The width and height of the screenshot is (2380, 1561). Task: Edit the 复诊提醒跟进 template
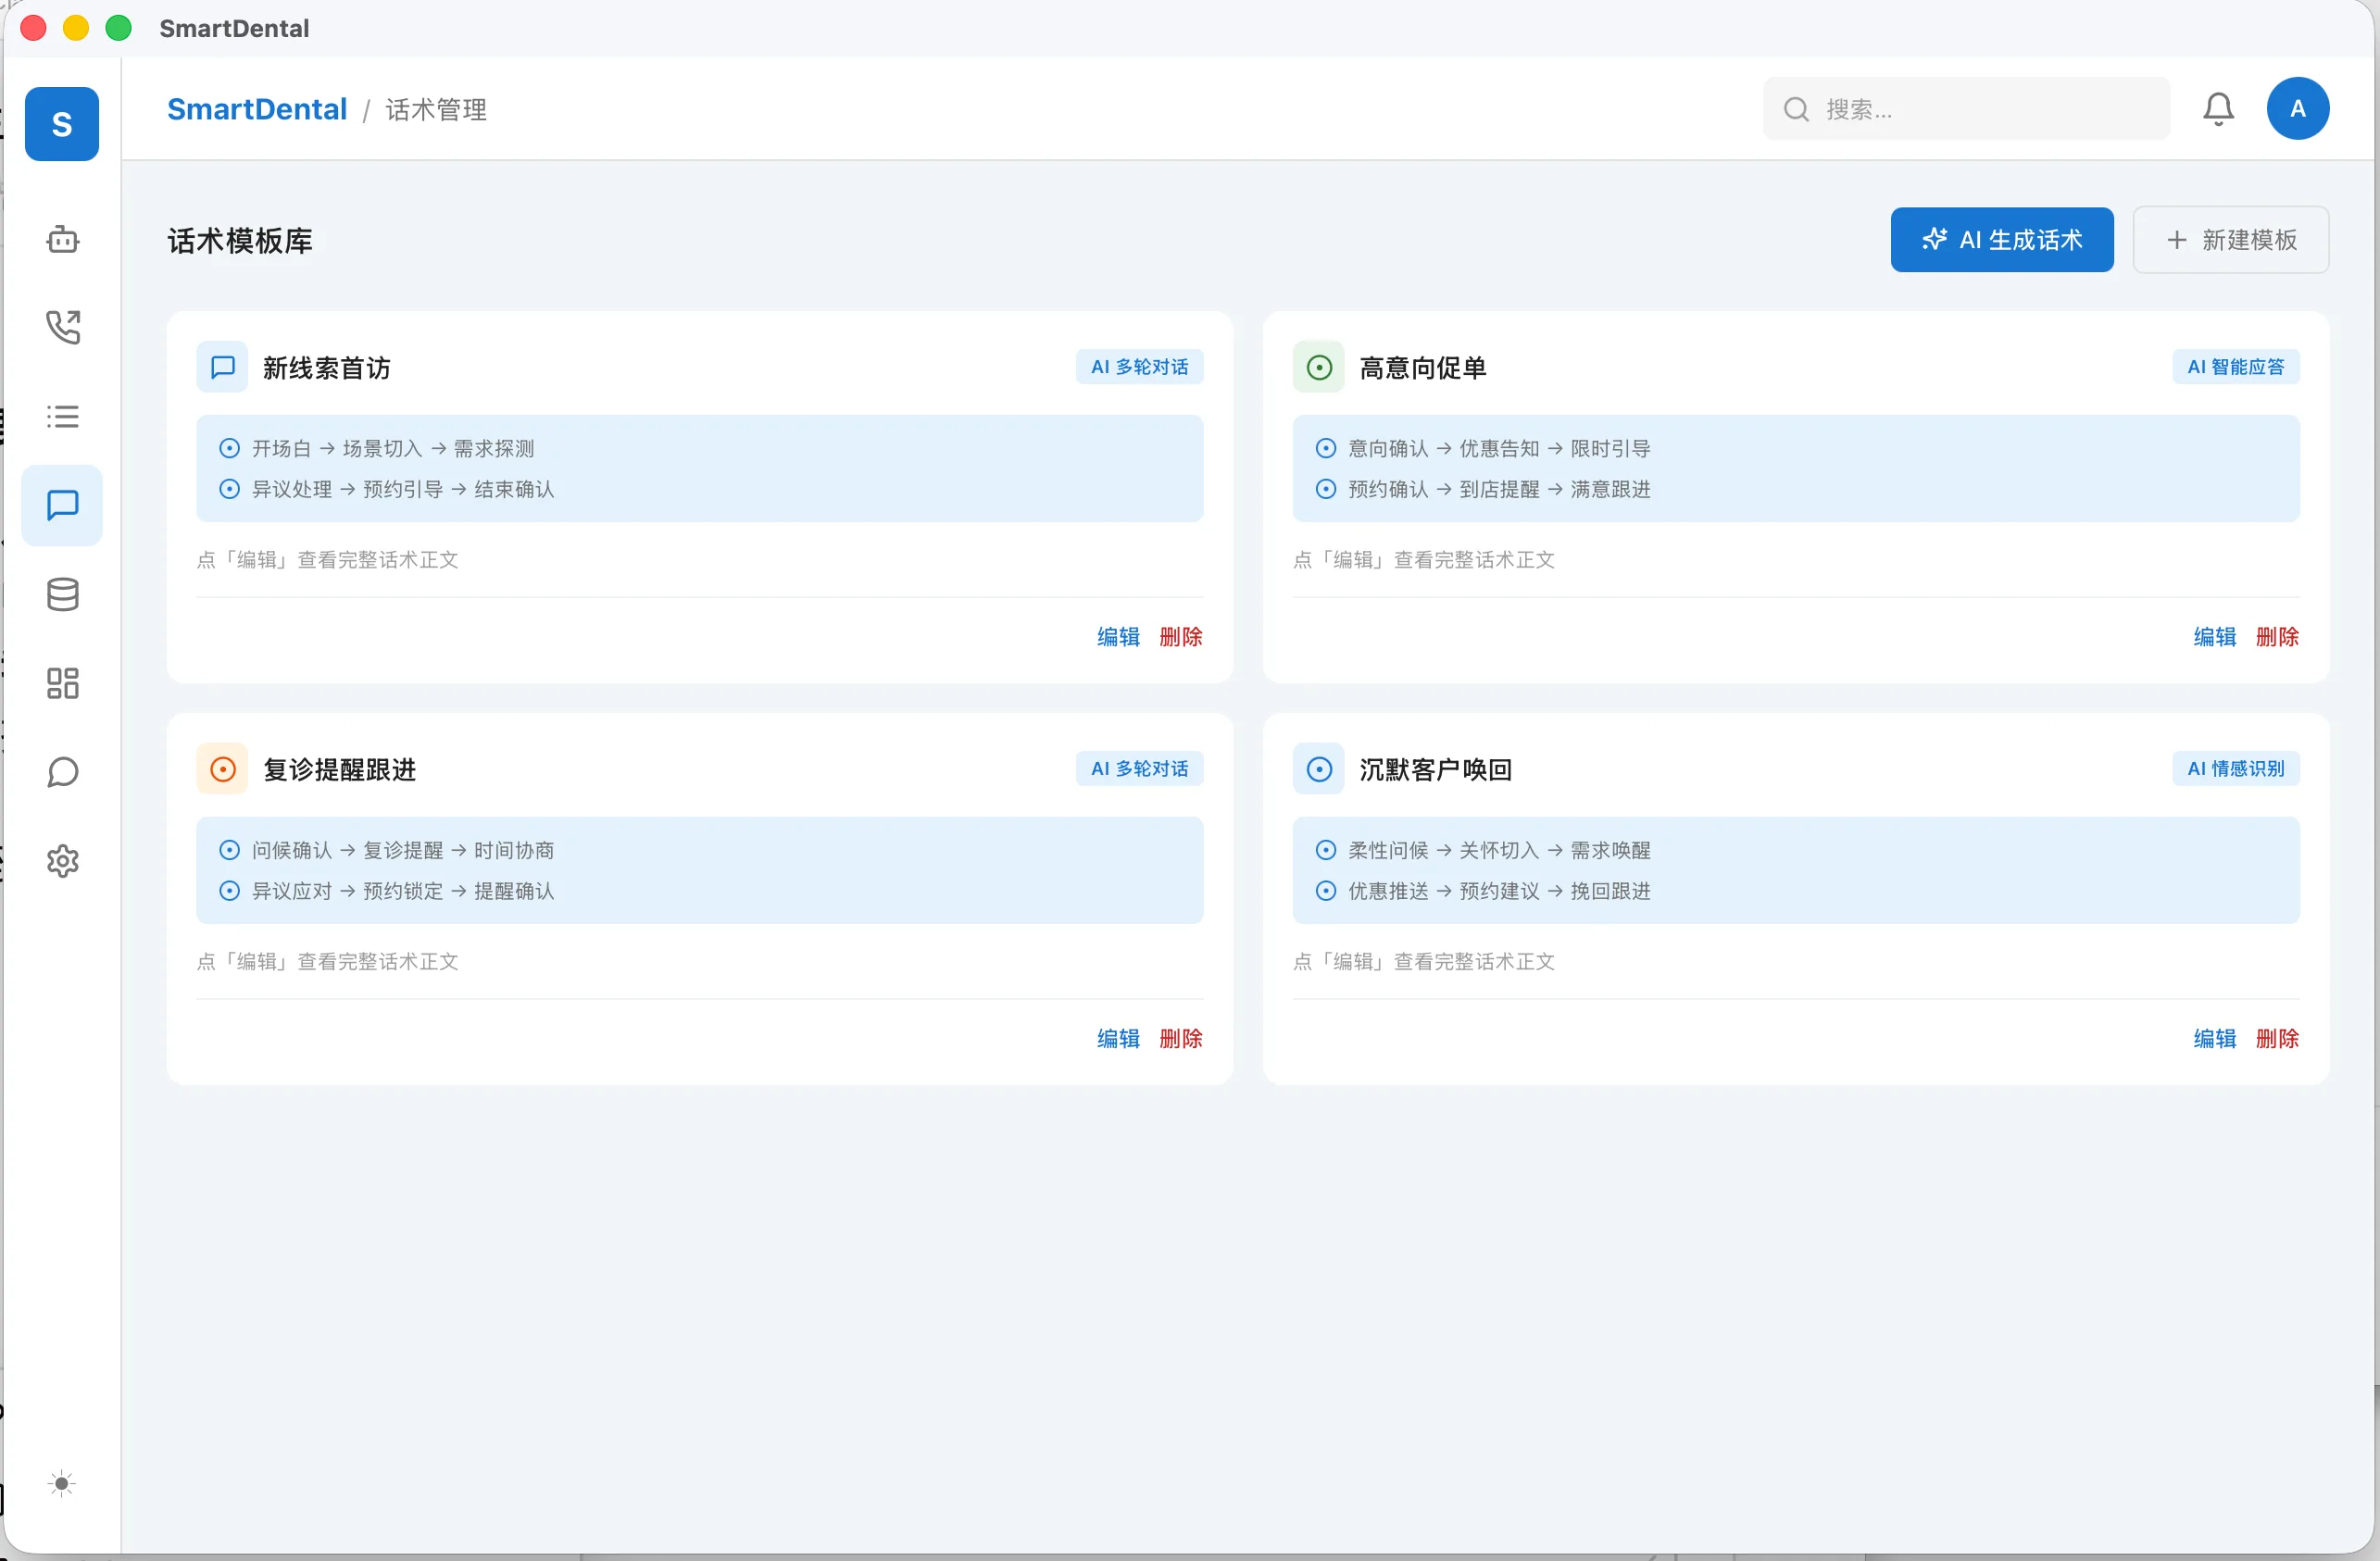point(1118,1039)
